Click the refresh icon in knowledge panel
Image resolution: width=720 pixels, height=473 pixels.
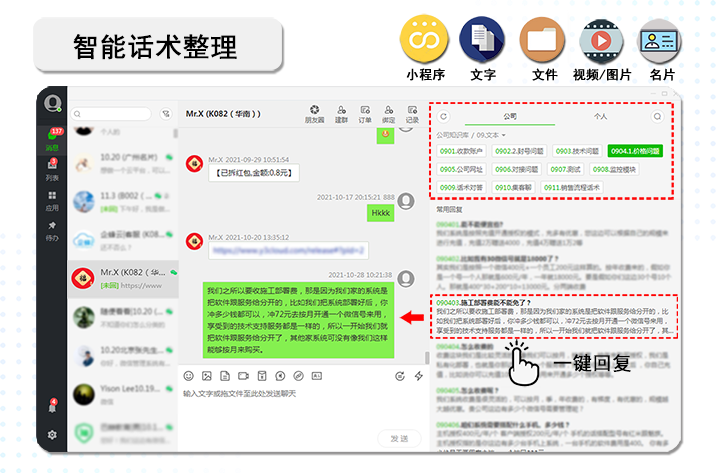click(444, 116)
